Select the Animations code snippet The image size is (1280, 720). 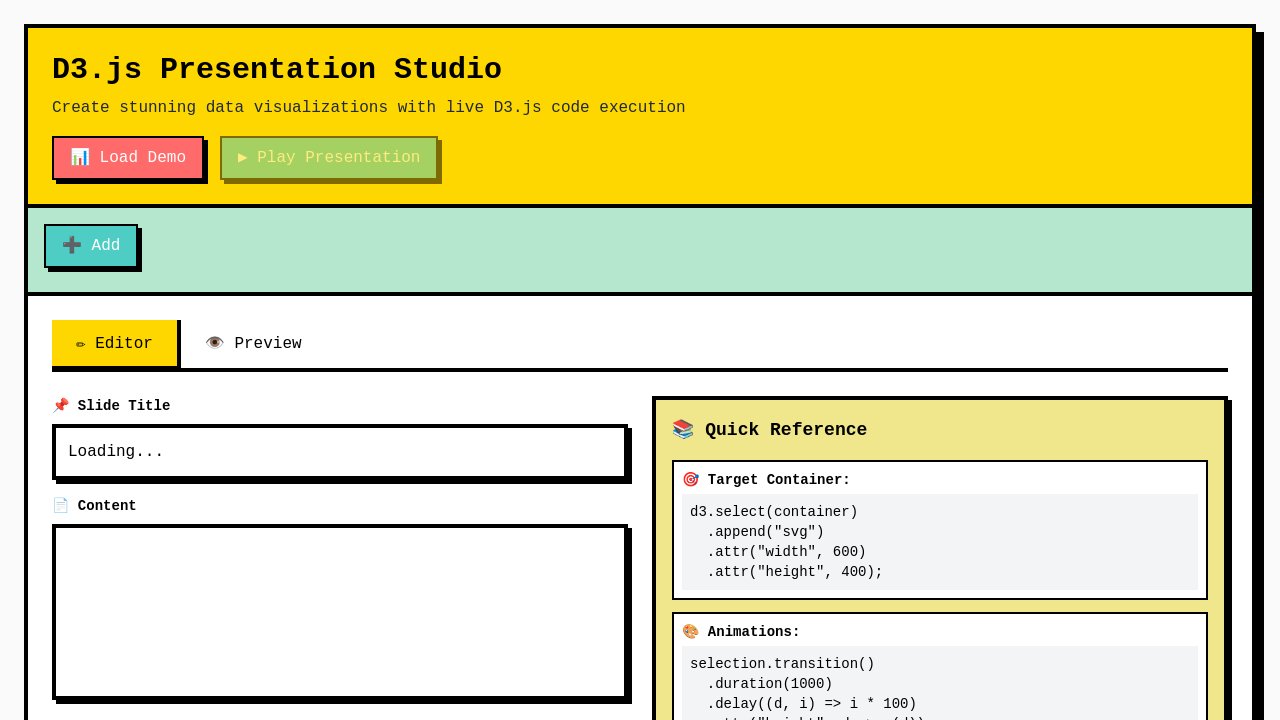(940, 683)
